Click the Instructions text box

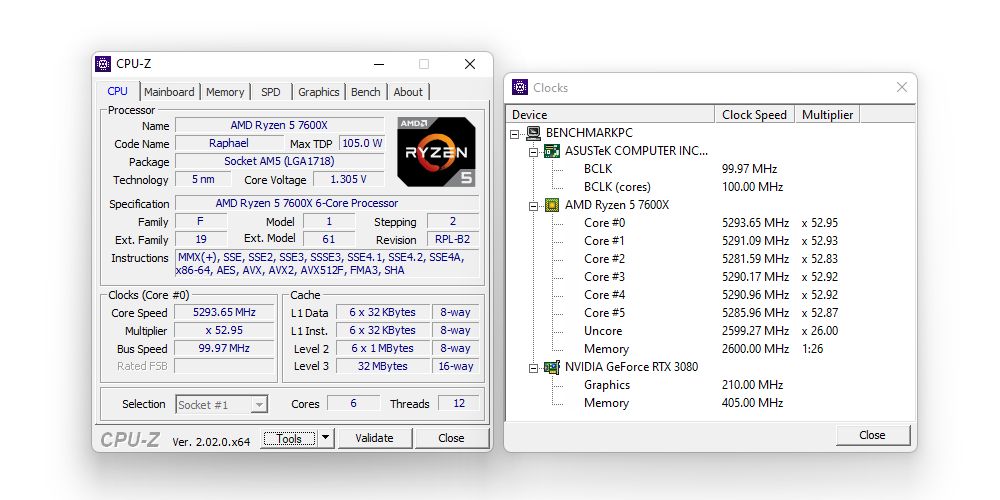pyautogui.click(x=327, y=264)
